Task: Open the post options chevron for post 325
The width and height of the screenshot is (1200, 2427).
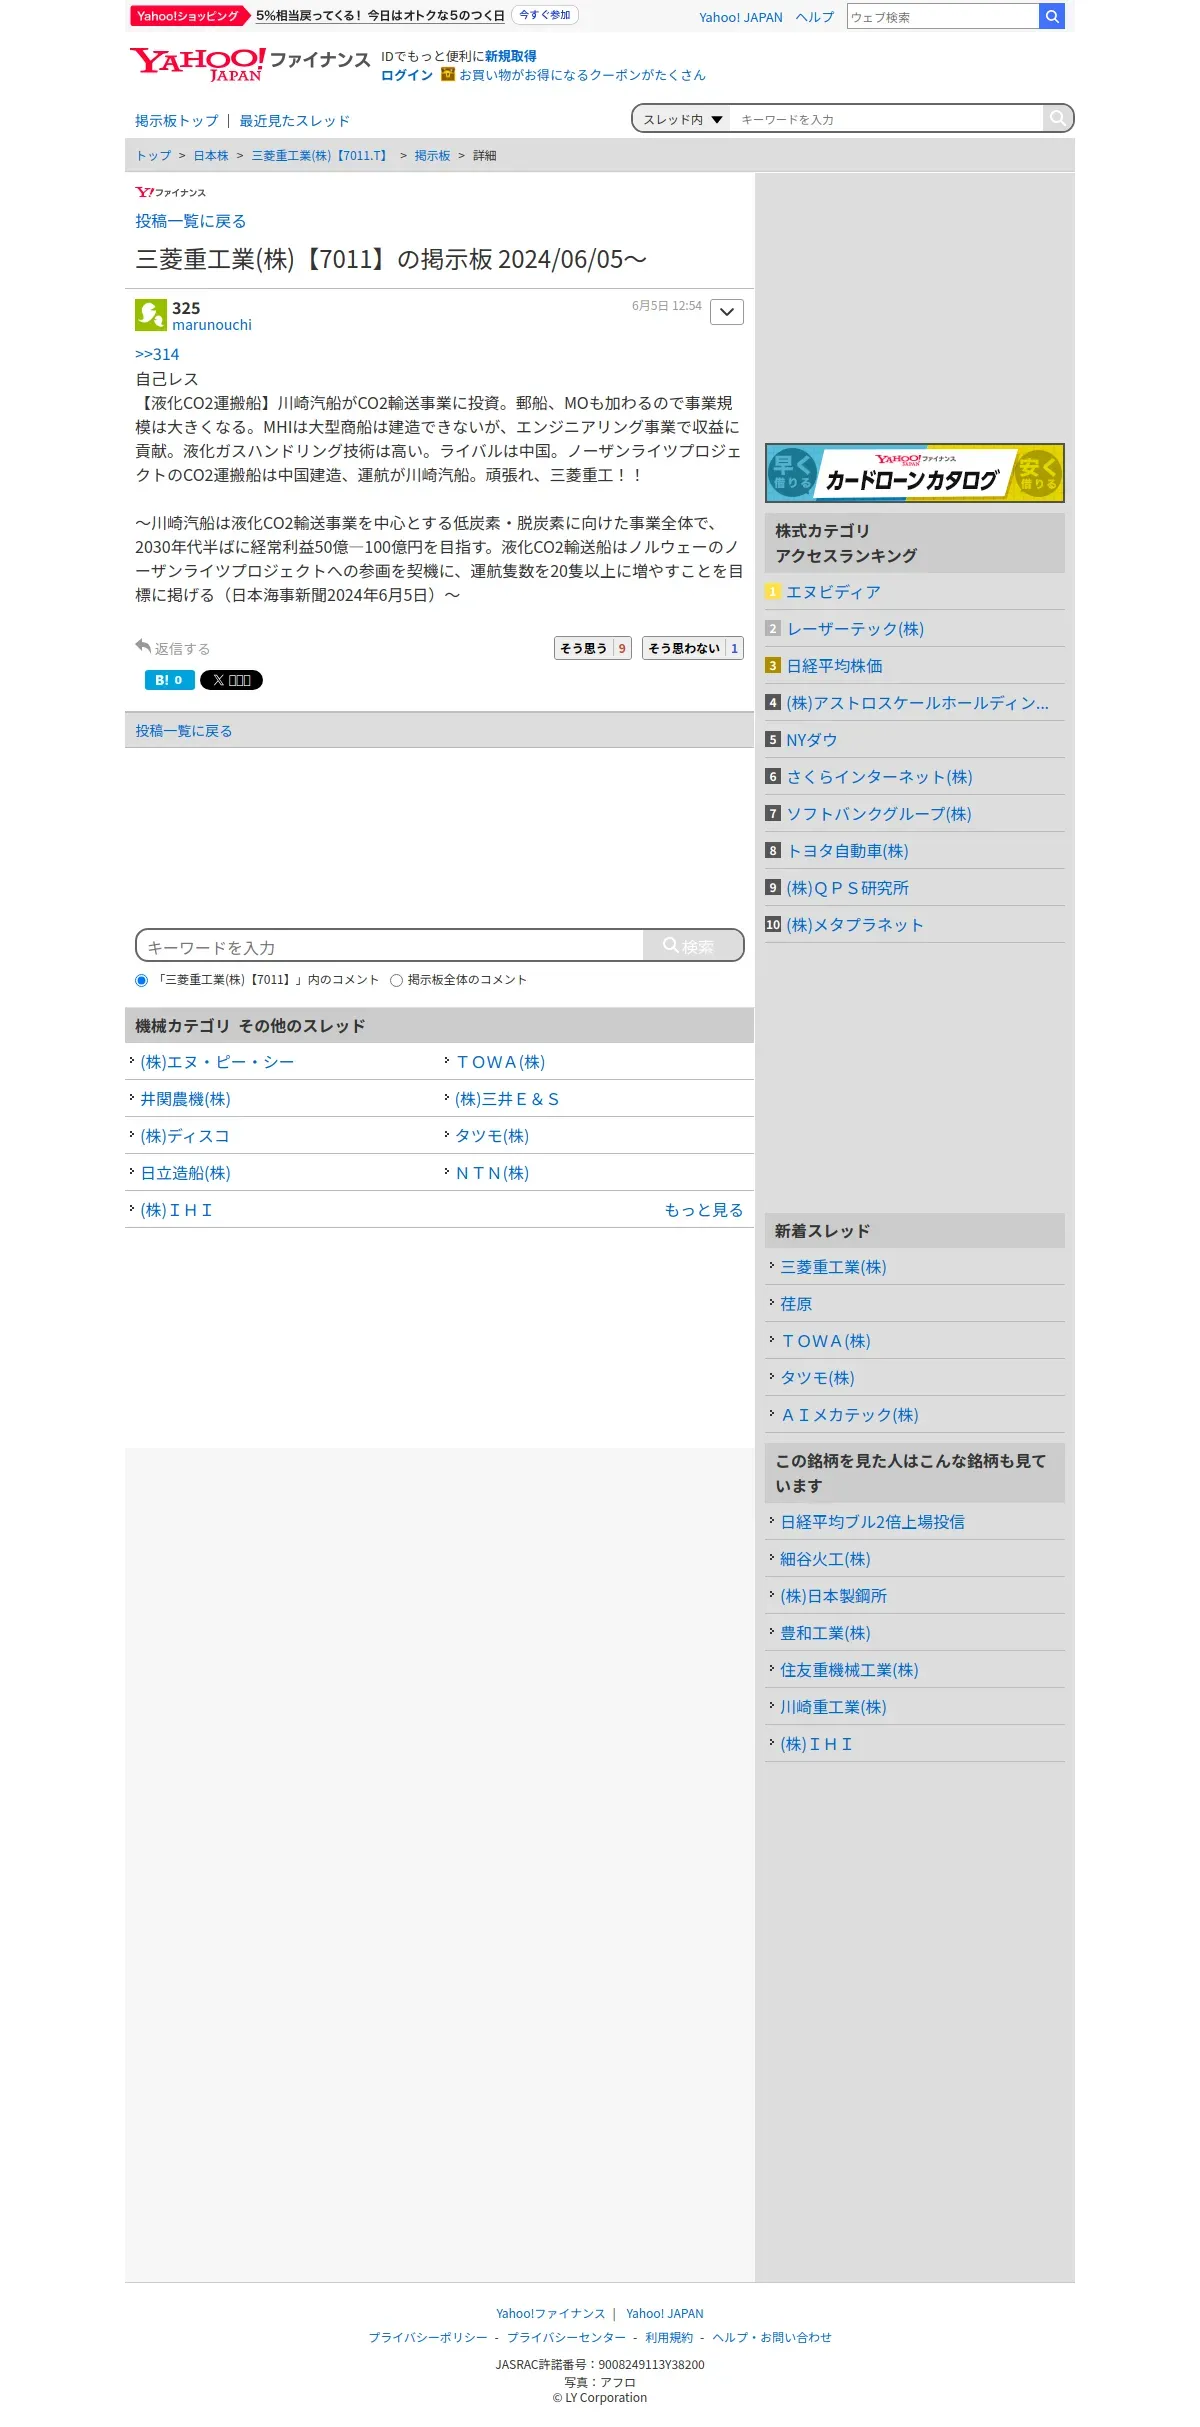Action: point(727,312)
